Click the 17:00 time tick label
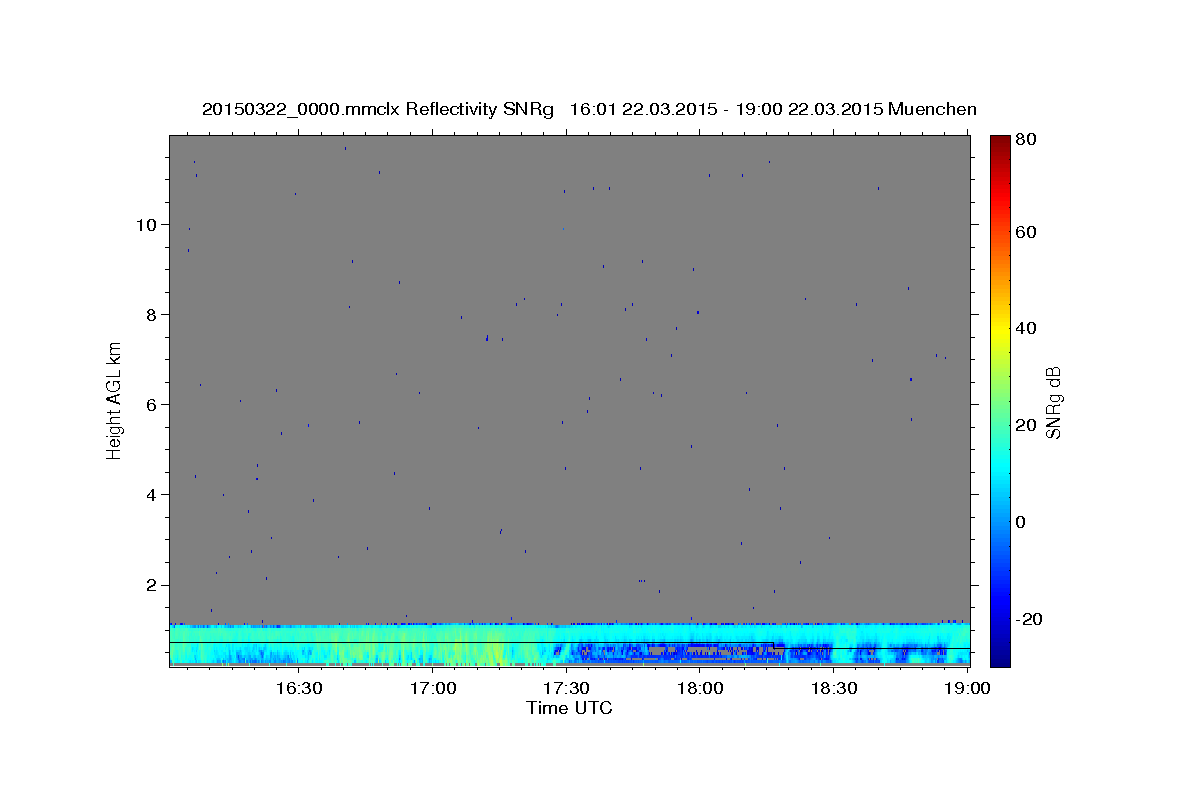Viewport: 1200px width, 800px height. tap(432, 689)
